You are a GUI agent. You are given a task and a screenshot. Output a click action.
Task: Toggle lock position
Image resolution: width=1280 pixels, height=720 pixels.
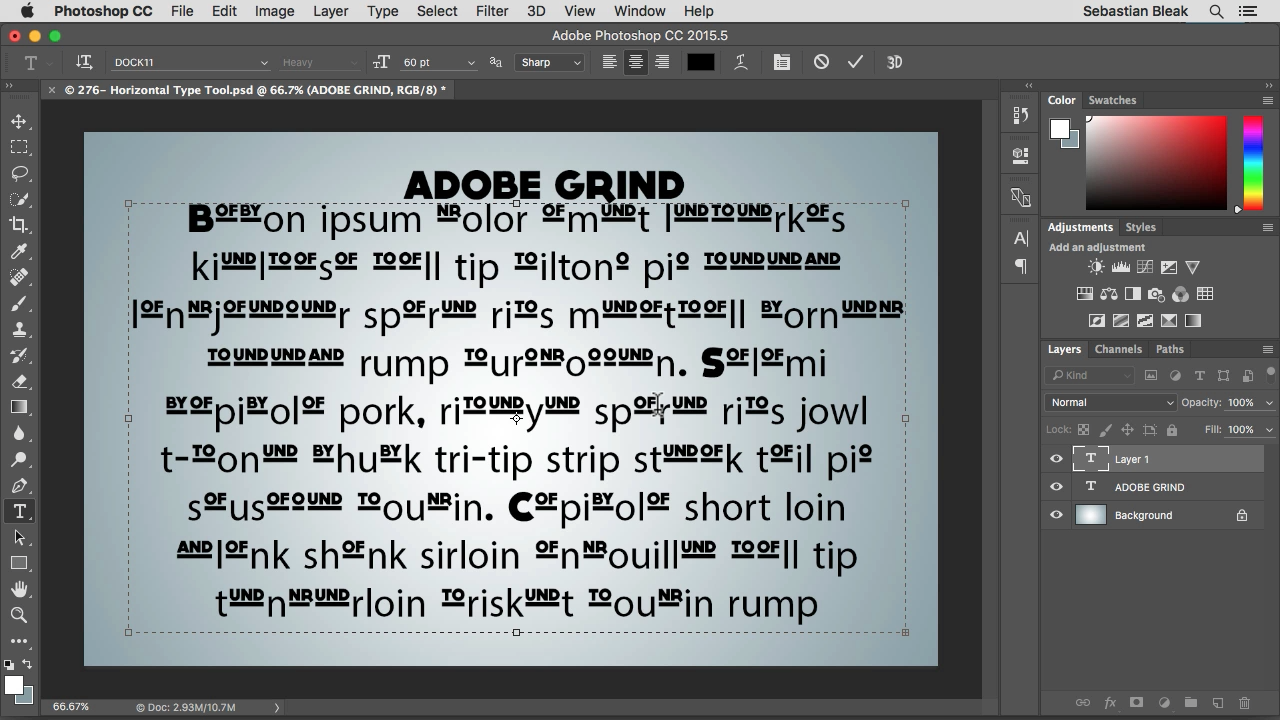pos(1127,430)
